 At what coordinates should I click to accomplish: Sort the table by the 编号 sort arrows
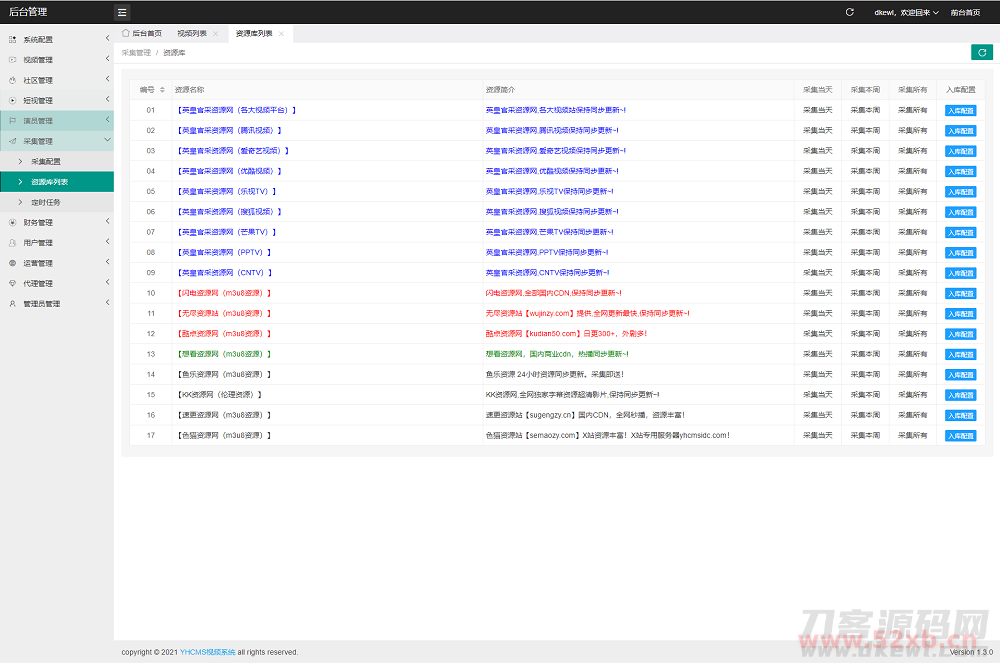point(162,90)
